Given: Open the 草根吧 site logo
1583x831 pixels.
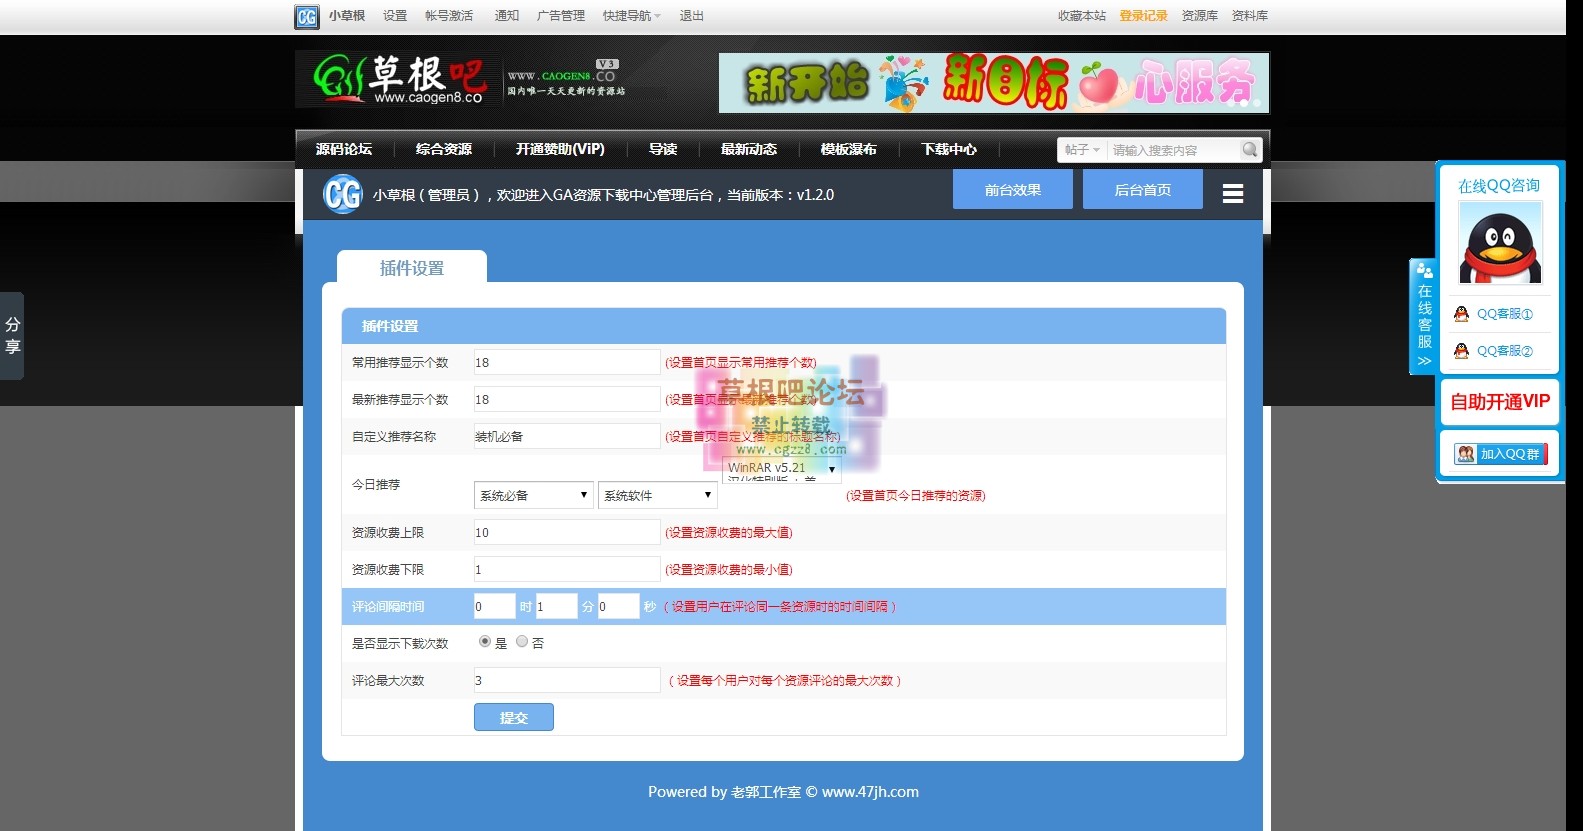Looking at the screenshot, I should [x=400, y=79].
